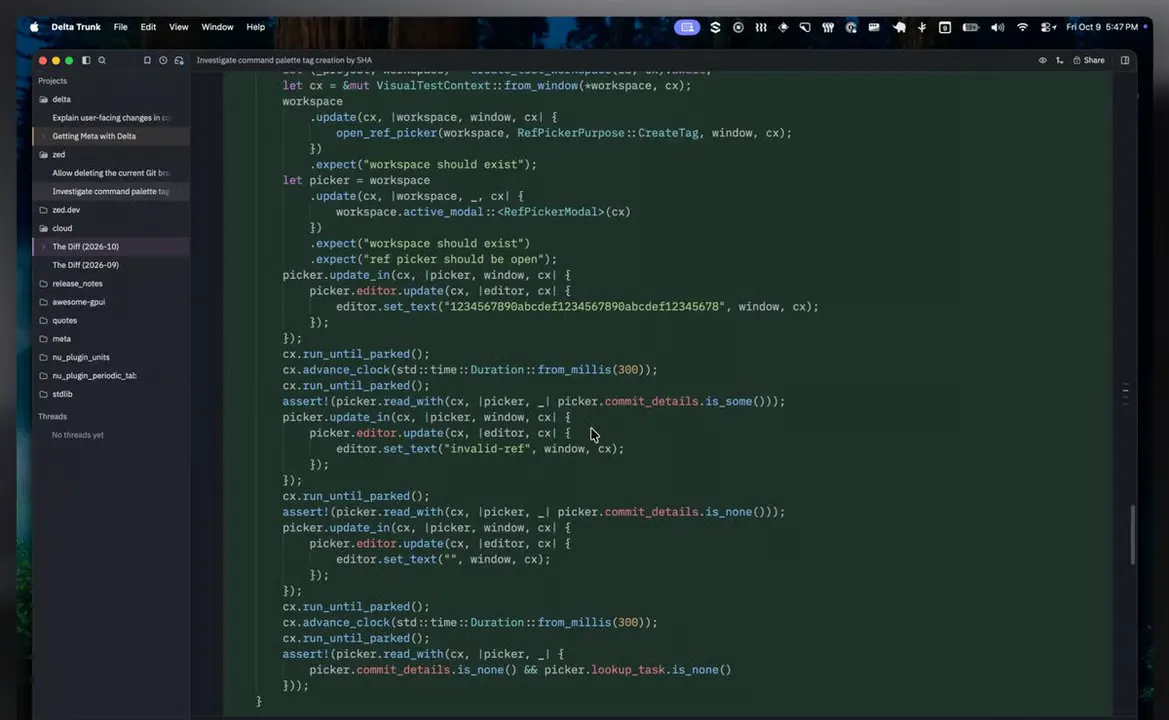Viewport: 1169px width, 720px height.
Task: Click the highlighted screen-sharing menu bar icon
Action: coord(687,27)
